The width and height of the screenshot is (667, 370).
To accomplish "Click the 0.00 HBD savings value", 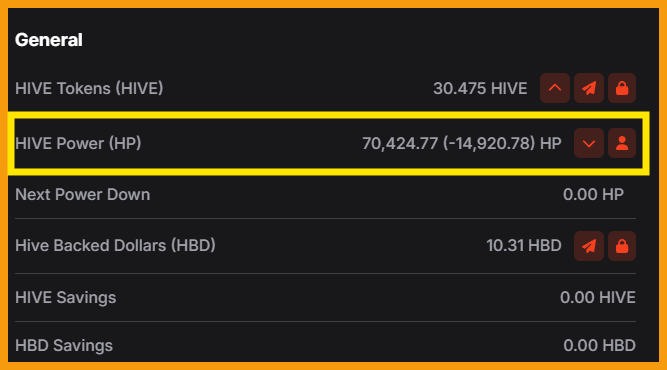I will coord(599,345).
